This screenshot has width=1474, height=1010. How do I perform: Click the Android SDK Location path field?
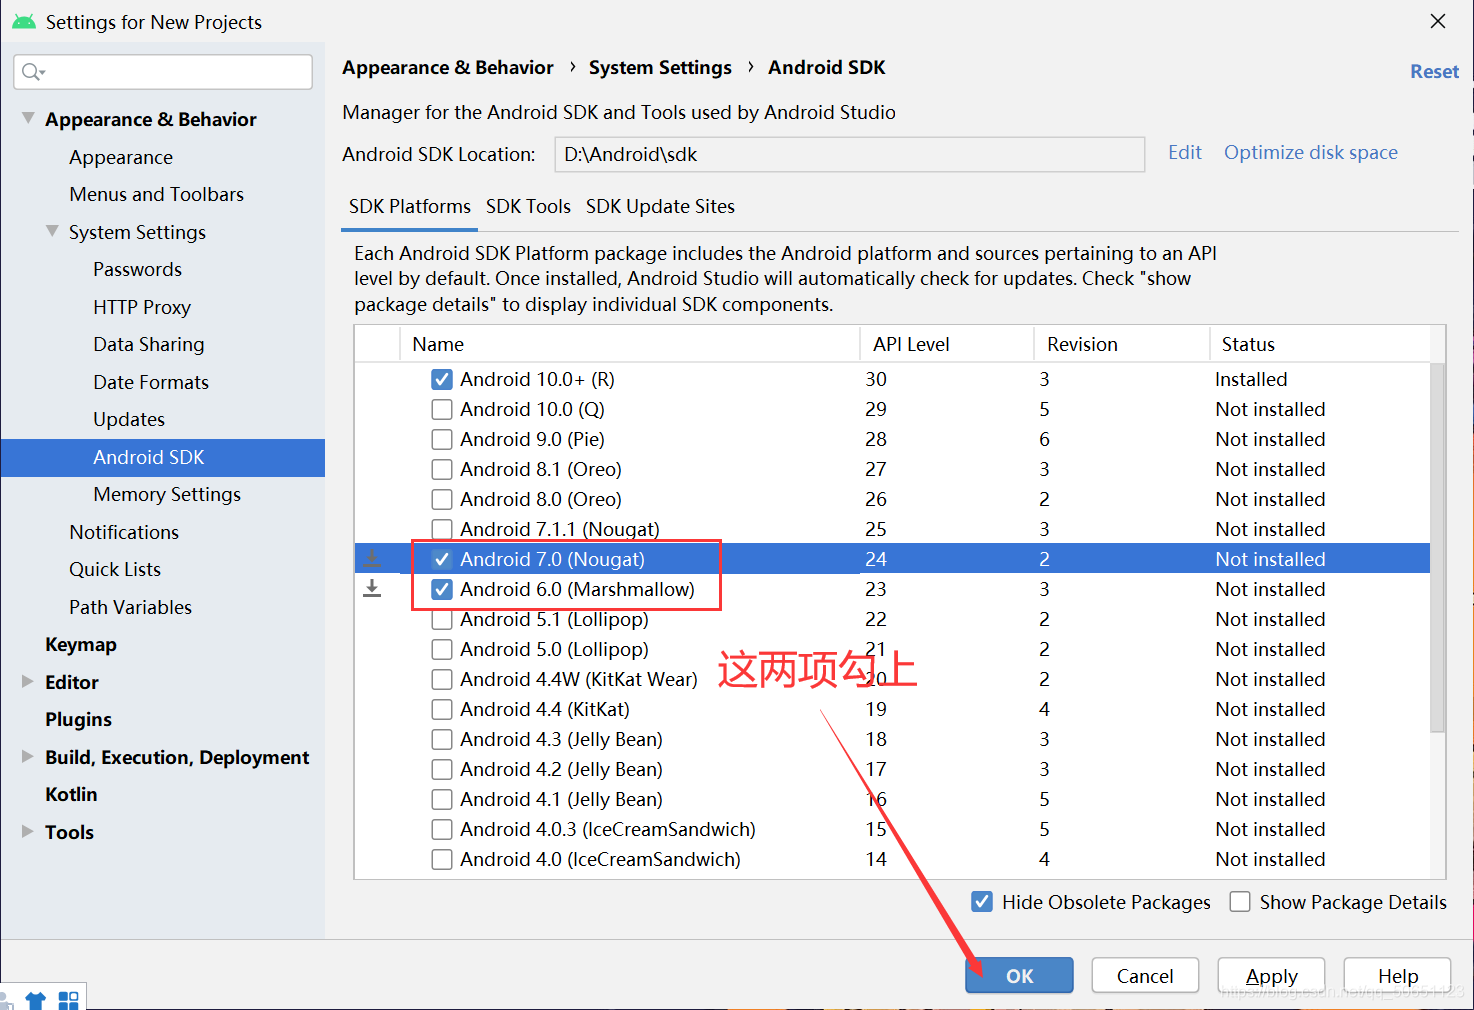(x=850, y=154)
